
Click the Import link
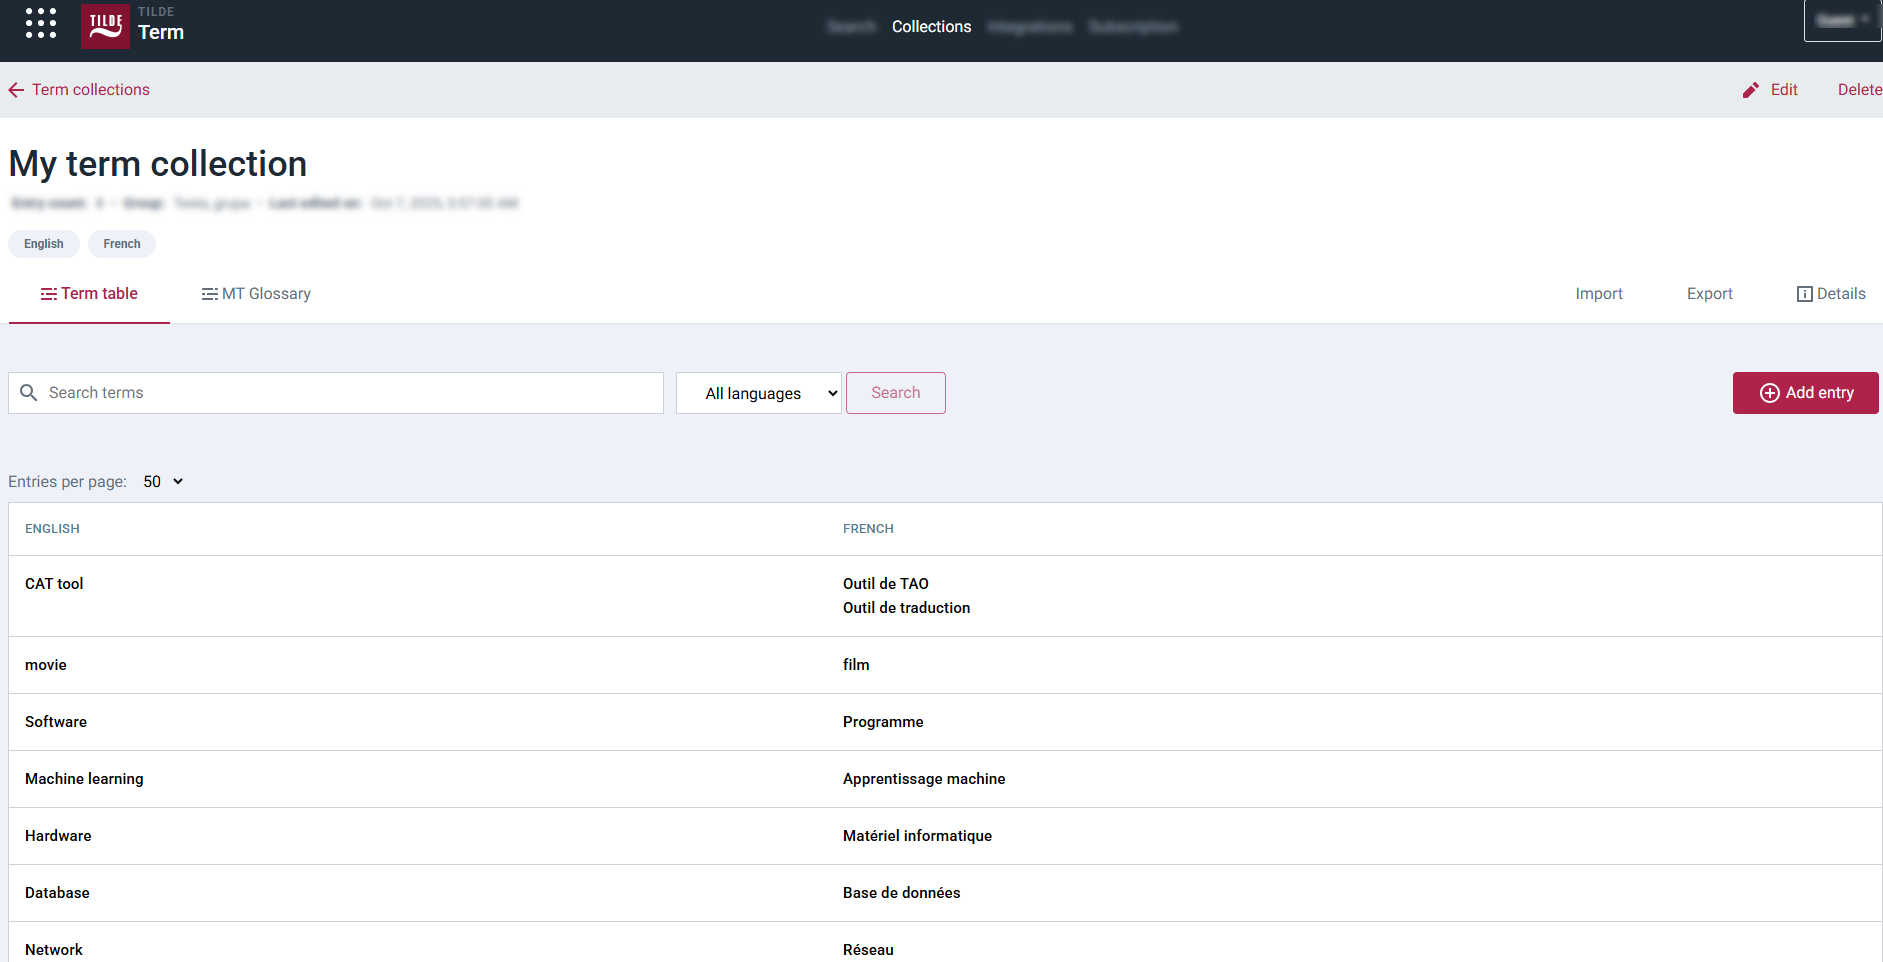click(x=1599, y=293)
